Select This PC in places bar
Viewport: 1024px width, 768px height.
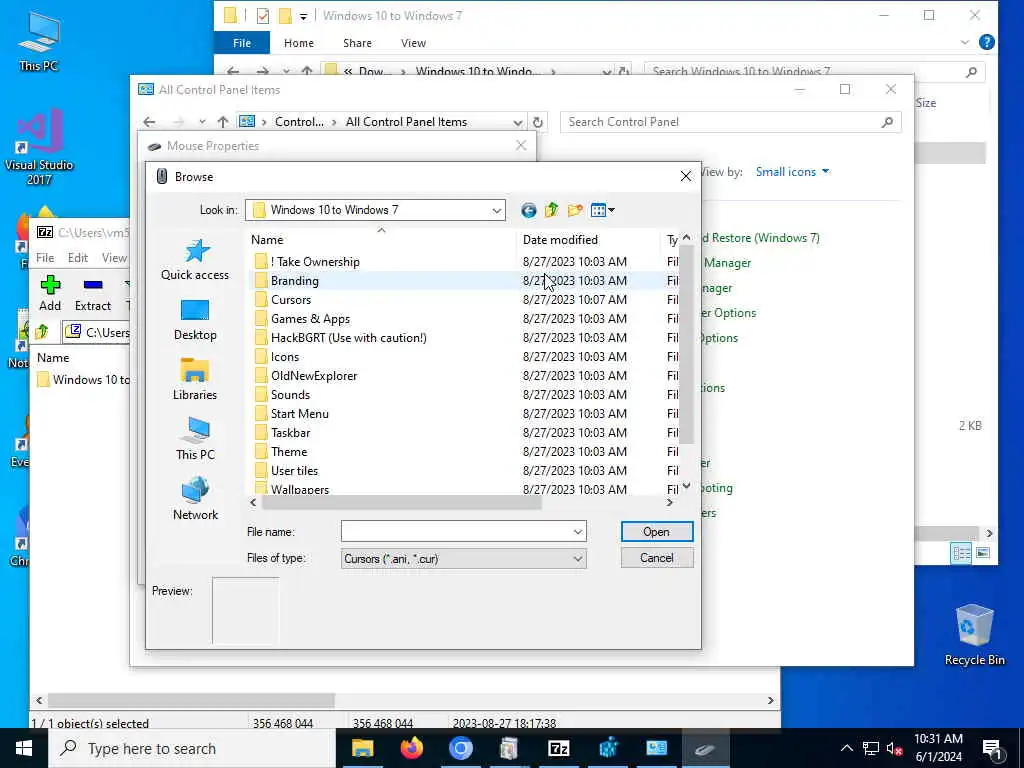(195, 439)
